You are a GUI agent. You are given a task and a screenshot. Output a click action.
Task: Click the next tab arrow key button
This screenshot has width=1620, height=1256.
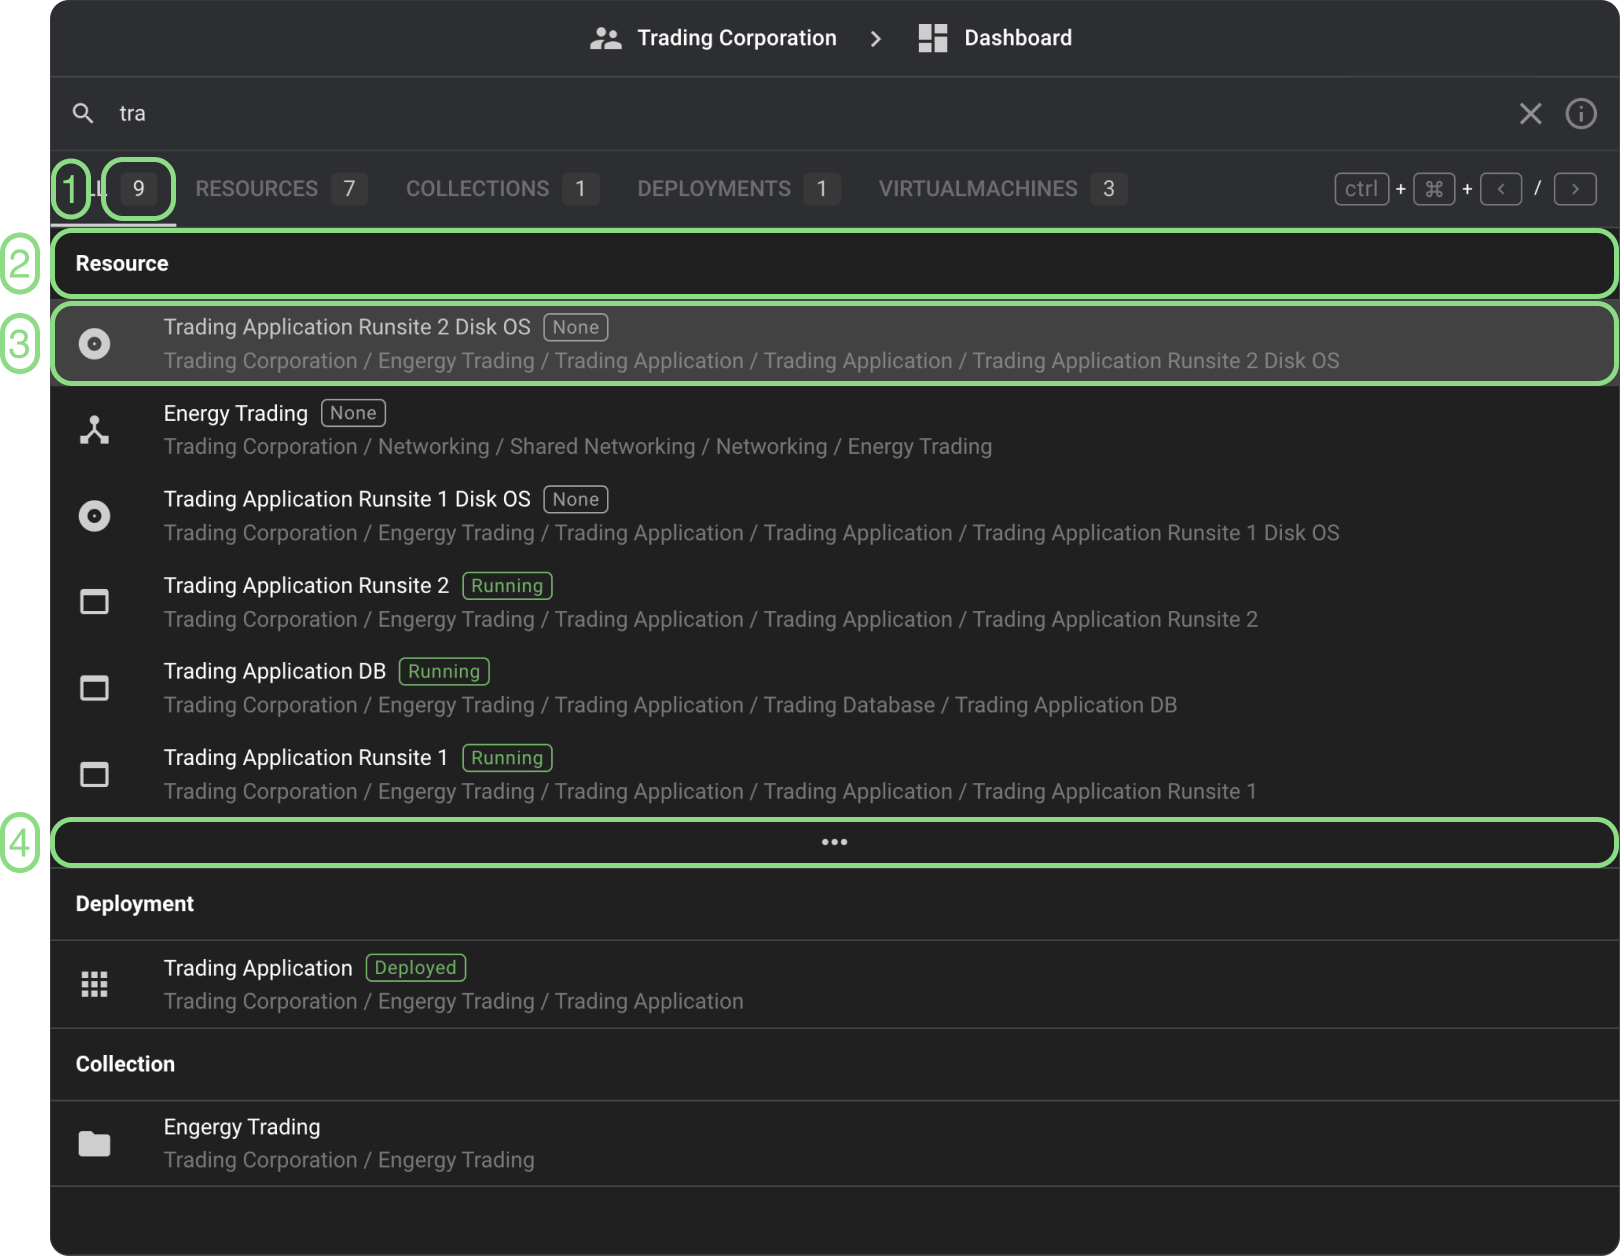1575,189
